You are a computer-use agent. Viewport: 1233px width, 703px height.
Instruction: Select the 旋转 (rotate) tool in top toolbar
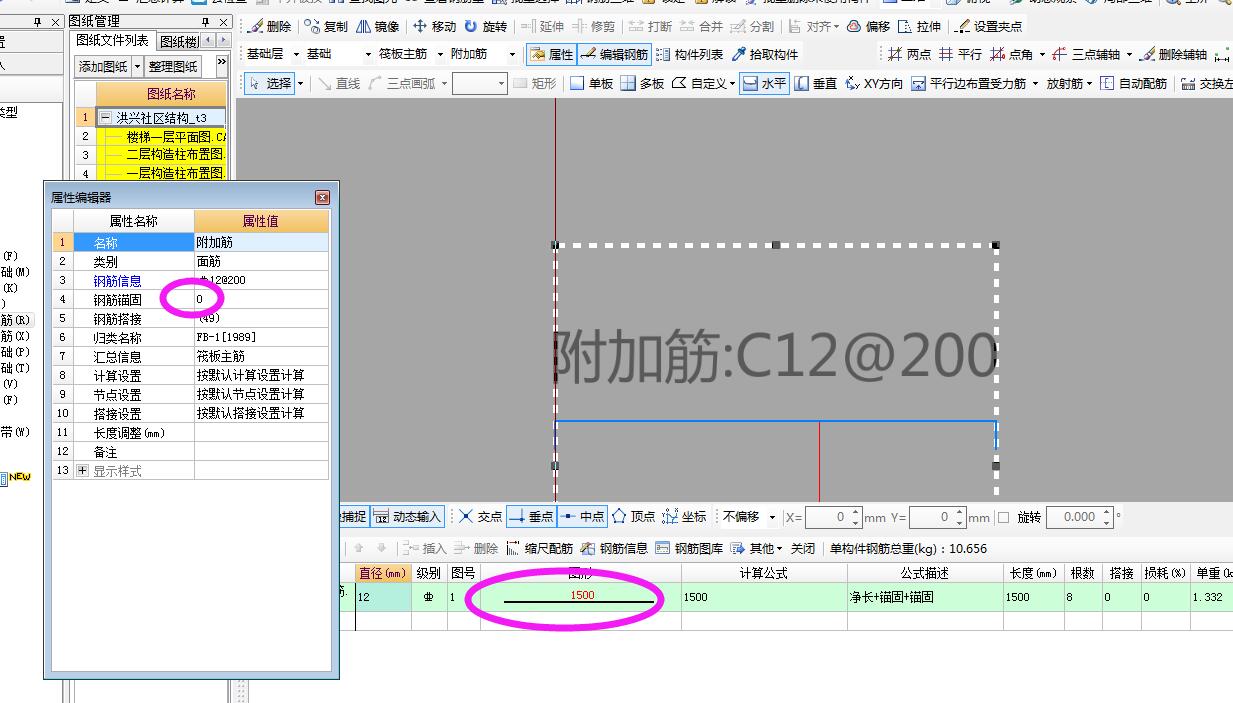[x=486, y=27]
